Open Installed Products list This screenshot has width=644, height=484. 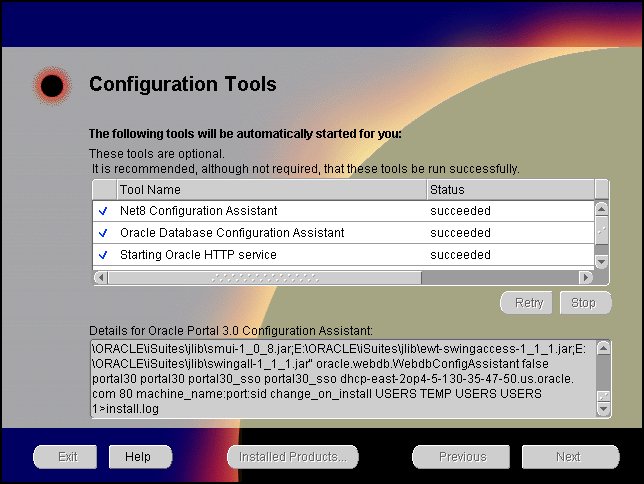point(293,456)
